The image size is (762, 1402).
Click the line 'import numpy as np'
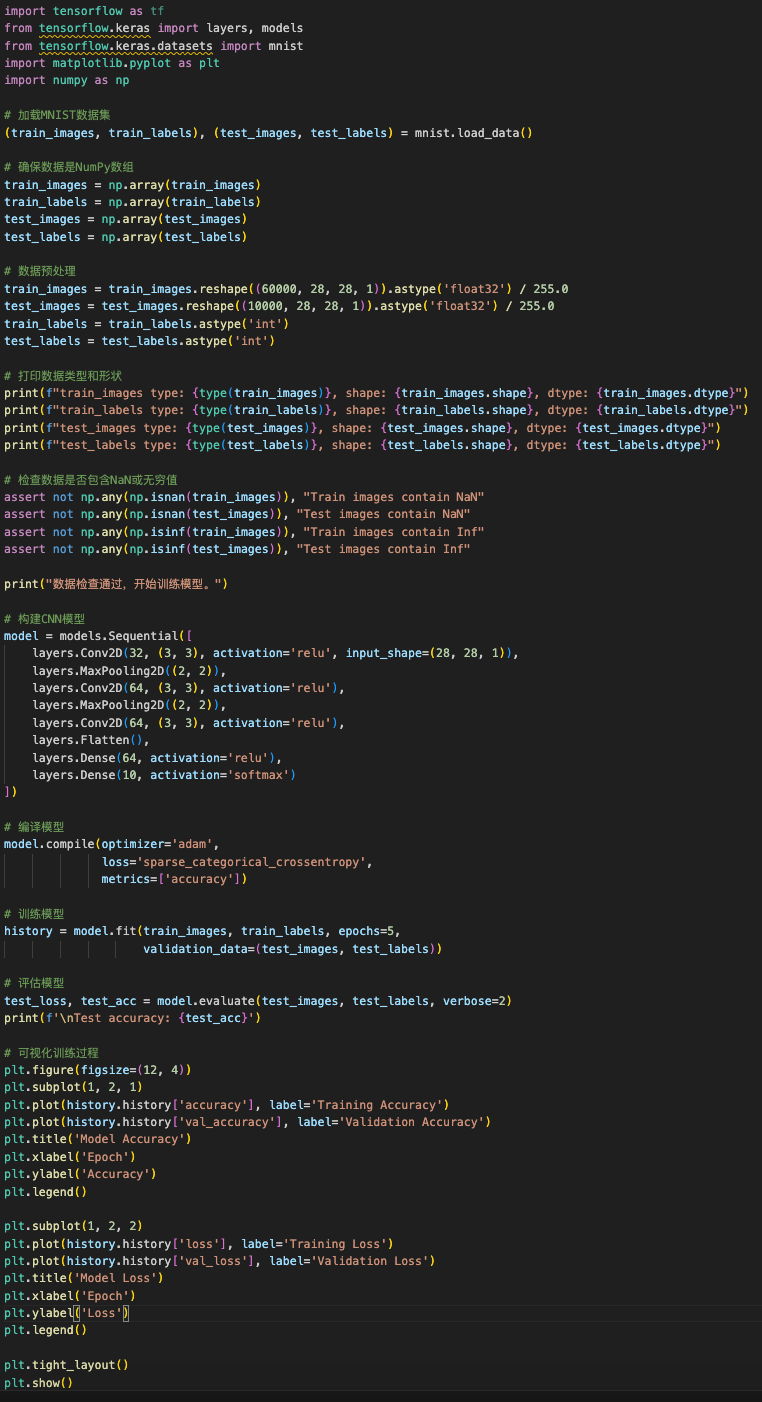coord(67,80)
